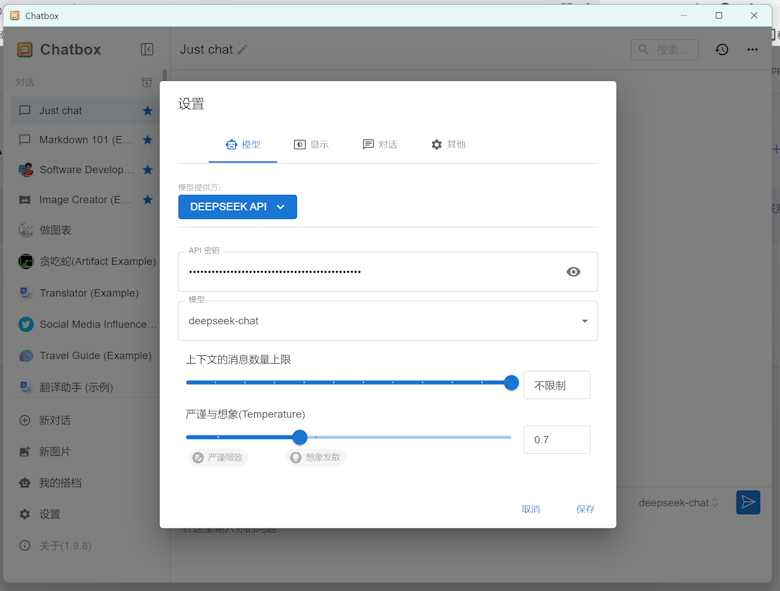This screenshot has width=780, height=591.
Task: Click the 保存 button
Action: click(x=585, y=509)
